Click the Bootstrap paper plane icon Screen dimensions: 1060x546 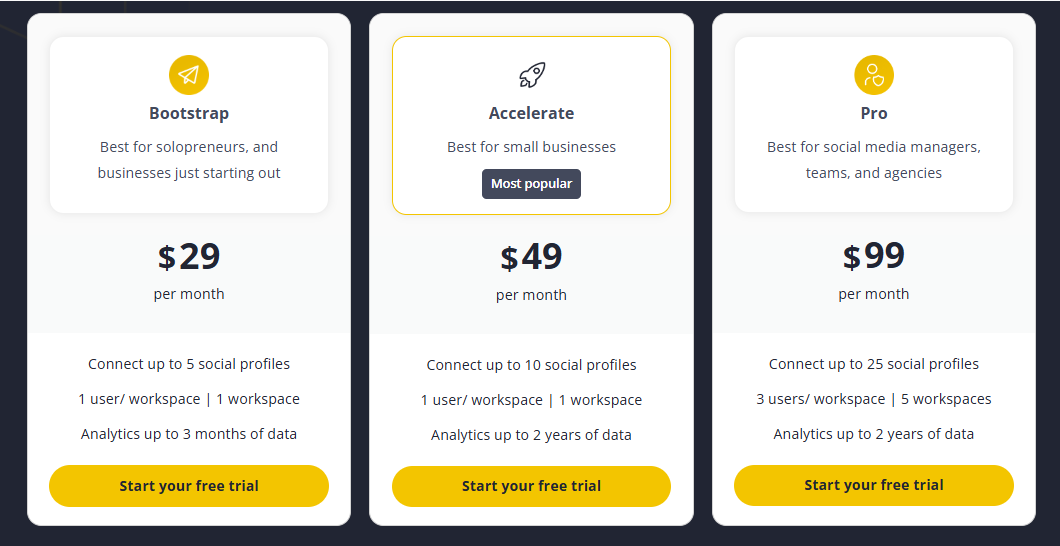[189, 75]
